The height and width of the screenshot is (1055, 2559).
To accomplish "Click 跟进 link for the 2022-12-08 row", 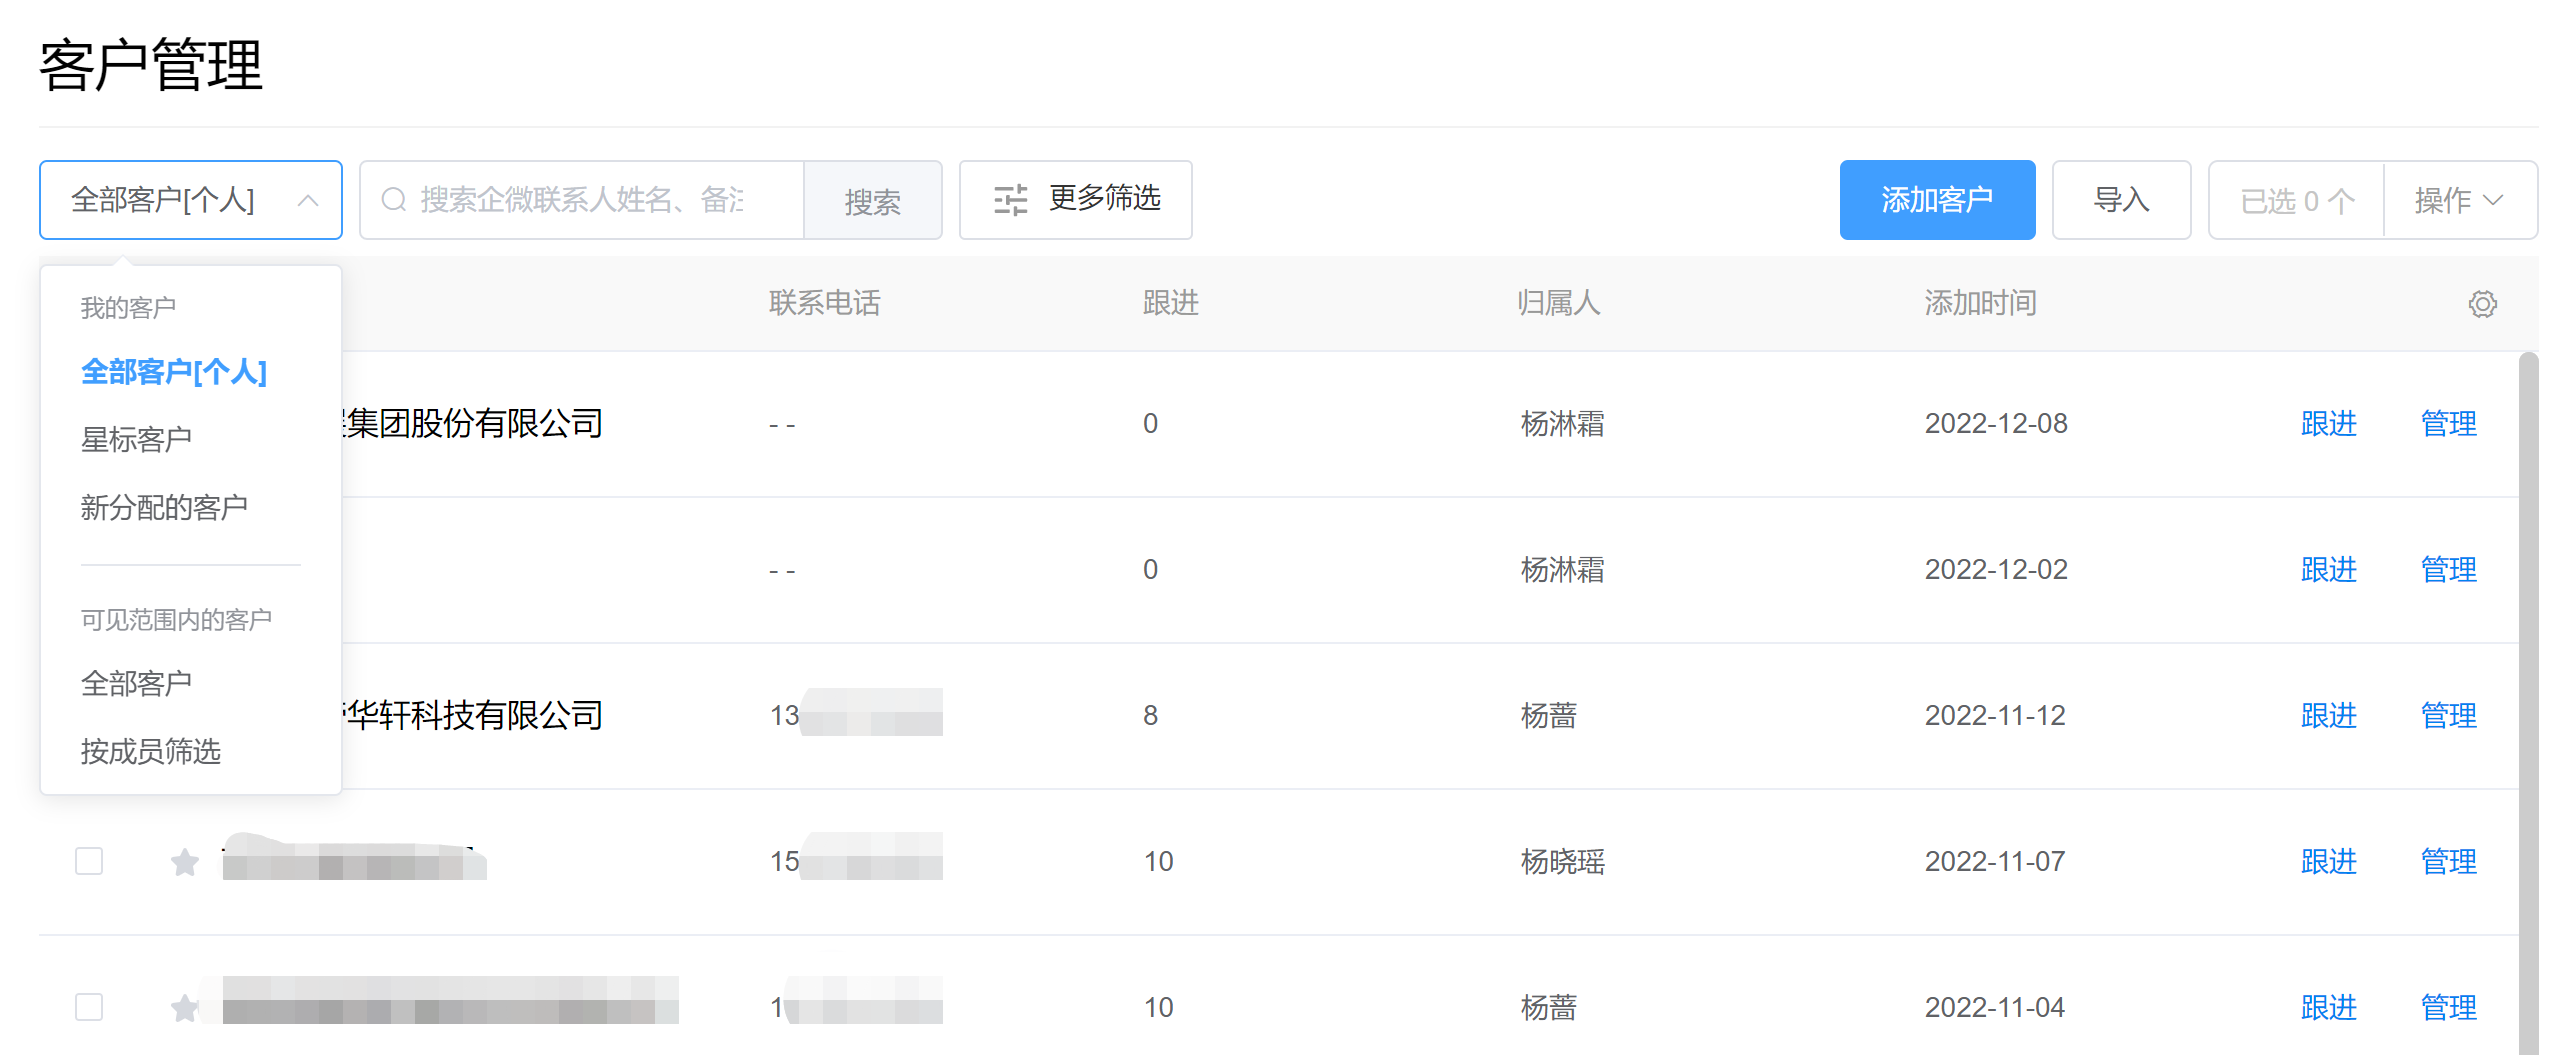I will click(x=2328, y=424).
